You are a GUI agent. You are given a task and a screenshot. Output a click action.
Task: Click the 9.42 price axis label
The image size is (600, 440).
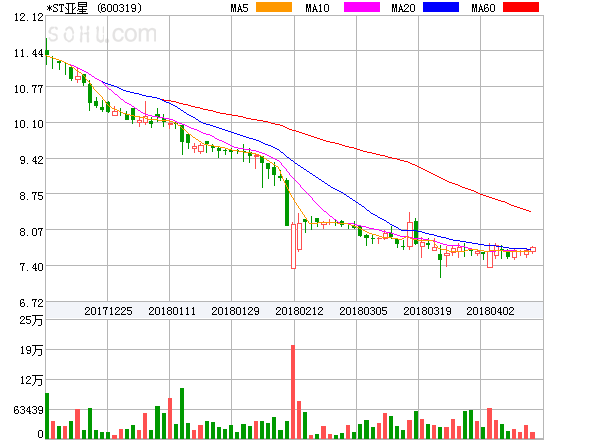point(31,160)
